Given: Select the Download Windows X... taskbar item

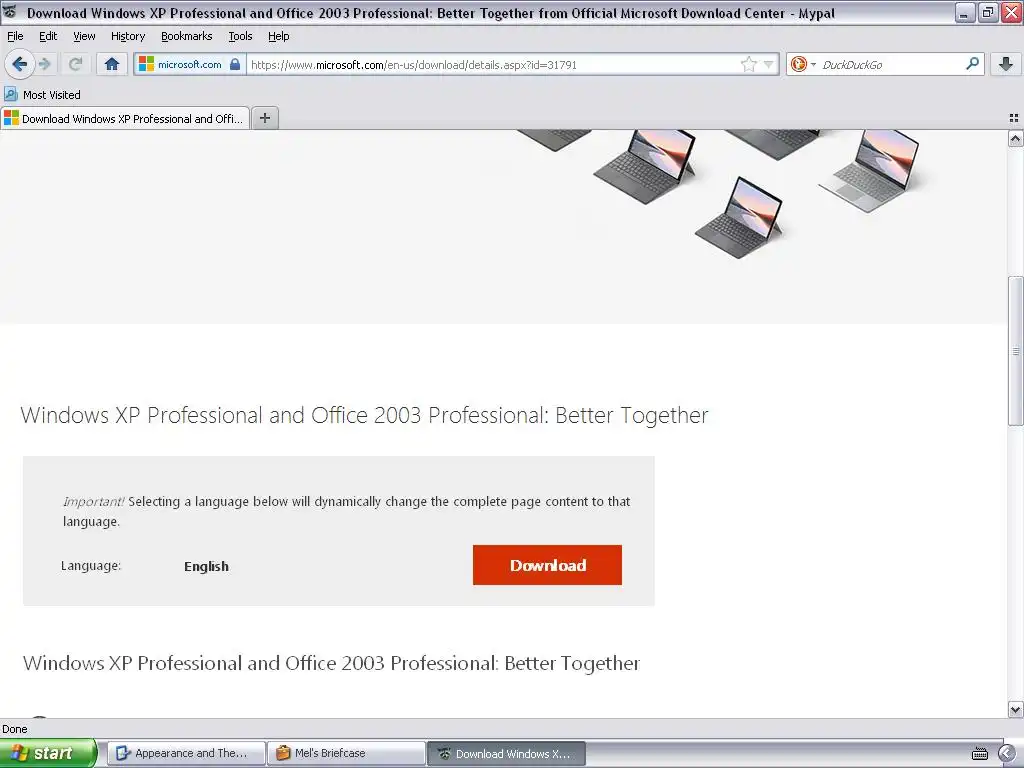Looking at the screenshot, I should click(x=506, y=753).
